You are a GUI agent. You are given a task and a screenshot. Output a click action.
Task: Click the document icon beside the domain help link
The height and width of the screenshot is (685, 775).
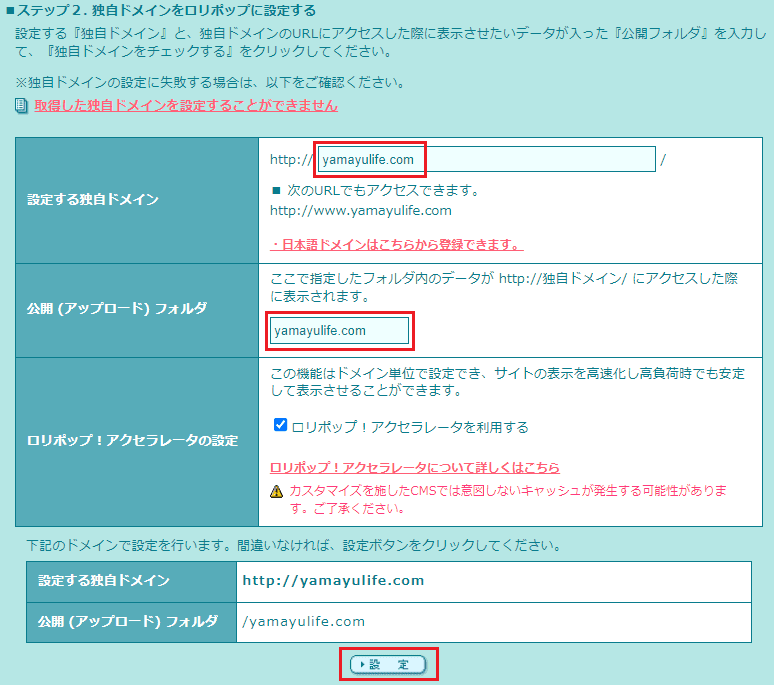(22, 105)
